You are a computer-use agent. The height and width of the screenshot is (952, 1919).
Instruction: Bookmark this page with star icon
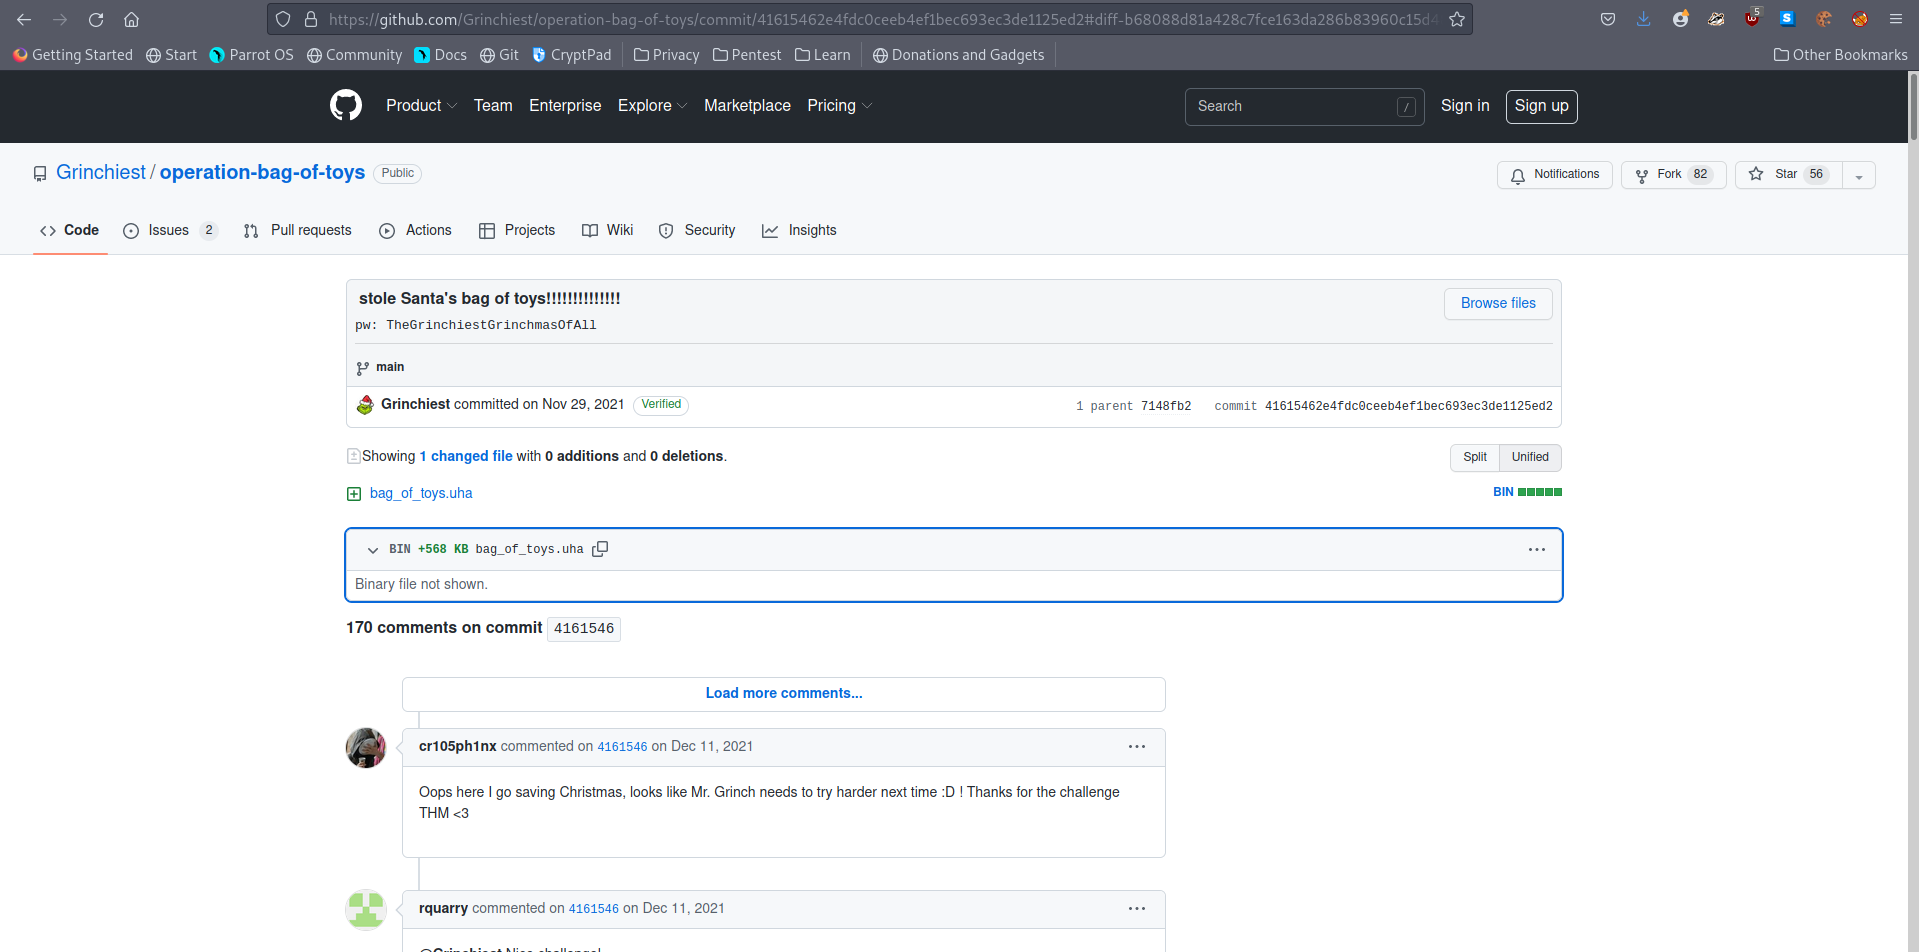[x=1457, y=19]
